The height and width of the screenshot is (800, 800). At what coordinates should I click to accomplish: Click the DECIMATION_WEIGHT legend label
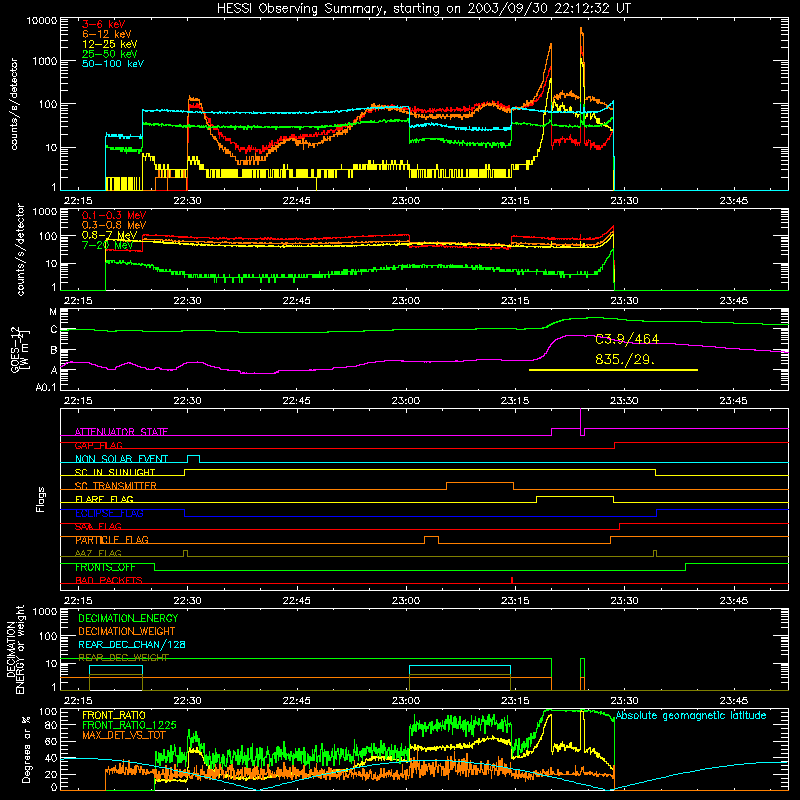coord(127,631)
